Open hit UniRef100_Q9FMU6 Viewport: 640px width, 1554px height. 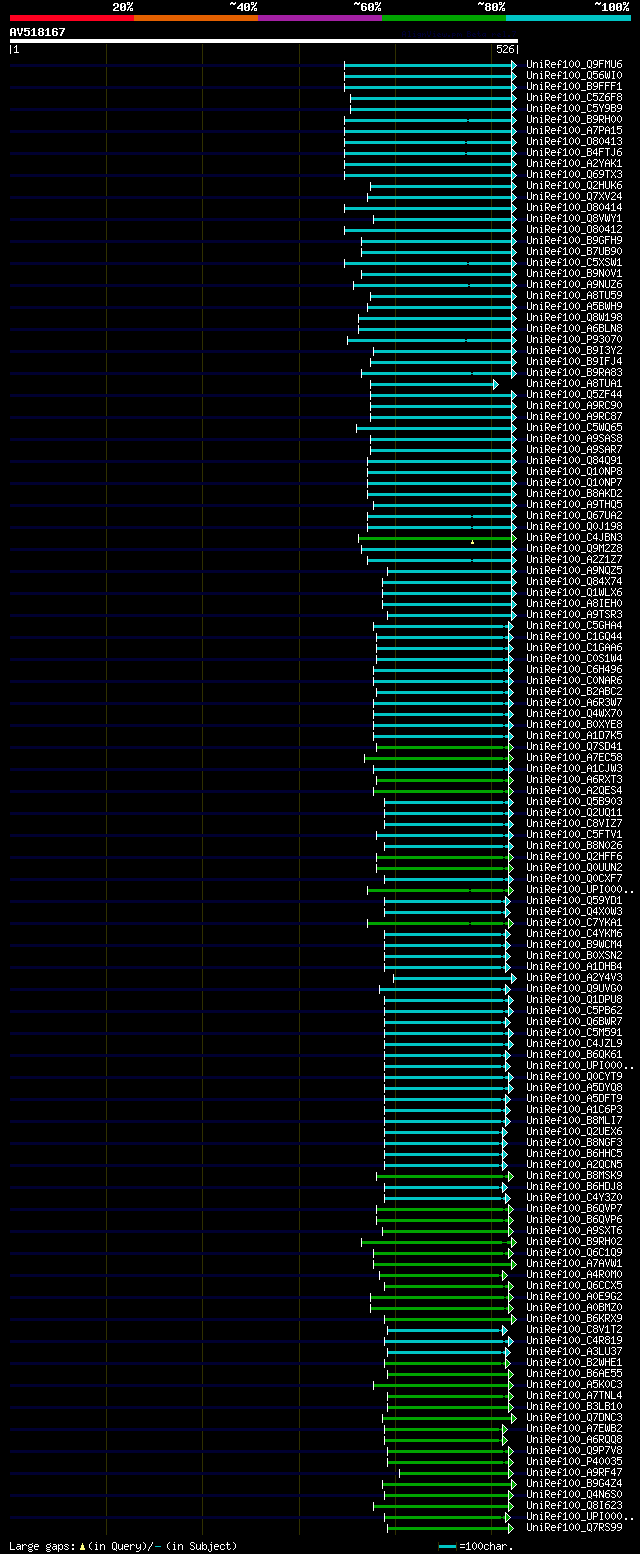pos(574,65)
